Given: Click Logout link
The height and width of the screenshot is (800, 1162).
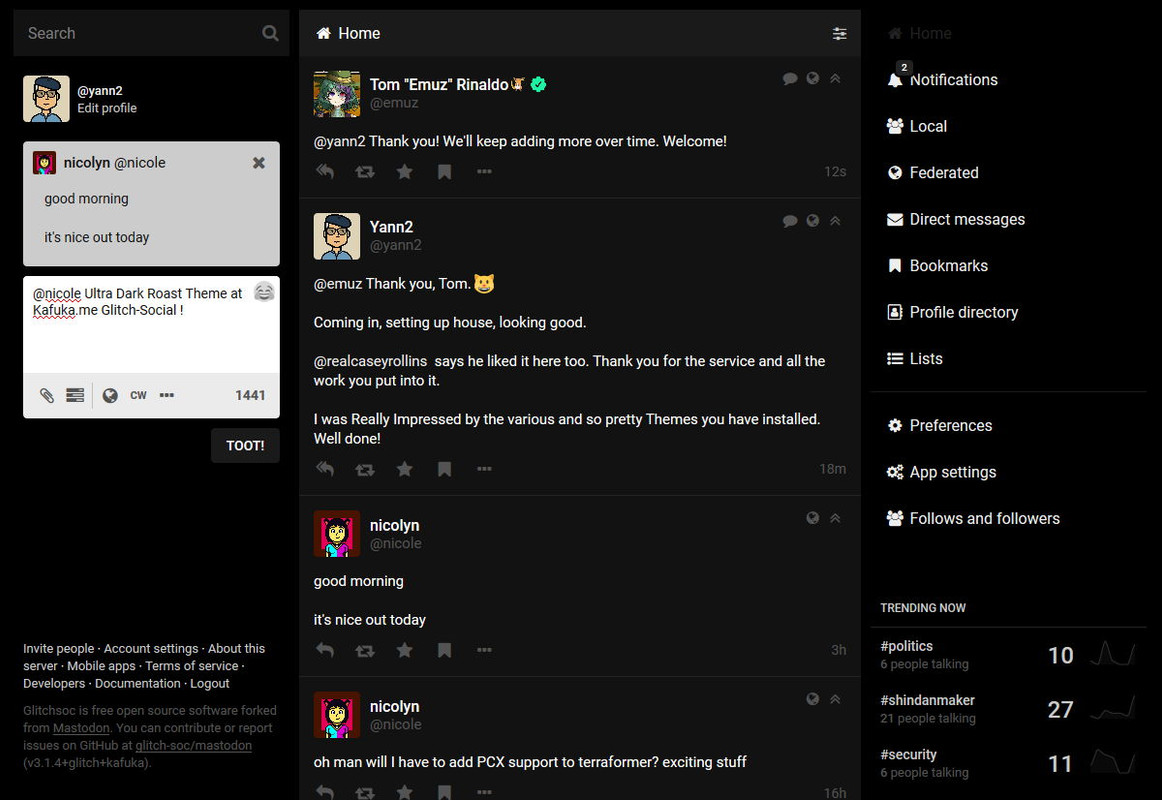Looking at the screenshot, I should (210, 684).
